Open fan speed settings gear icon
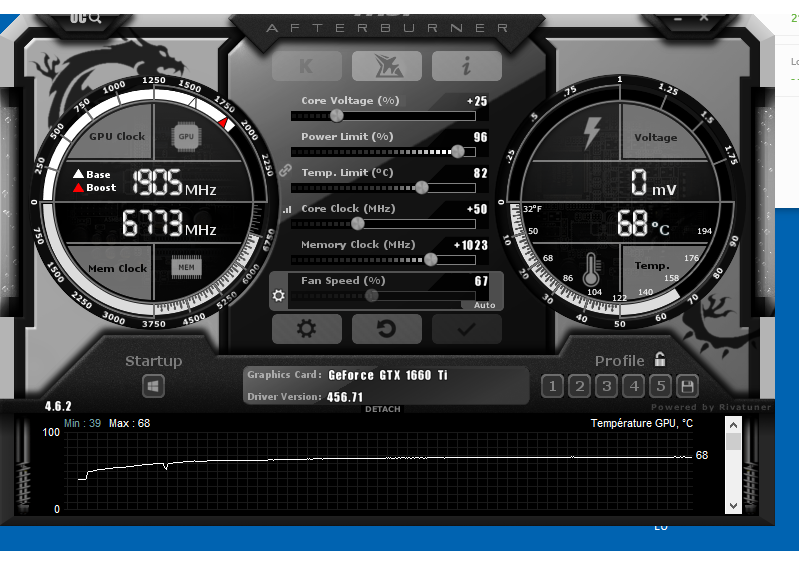799x564 pixels. pyautogui.click(x=278, y=296)
